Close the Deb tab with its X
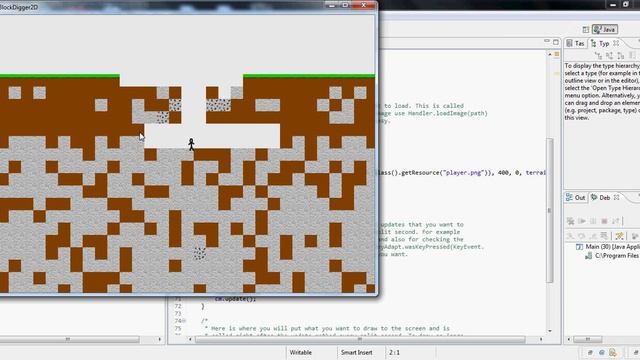The image size is (640, 360). (616, 197)
